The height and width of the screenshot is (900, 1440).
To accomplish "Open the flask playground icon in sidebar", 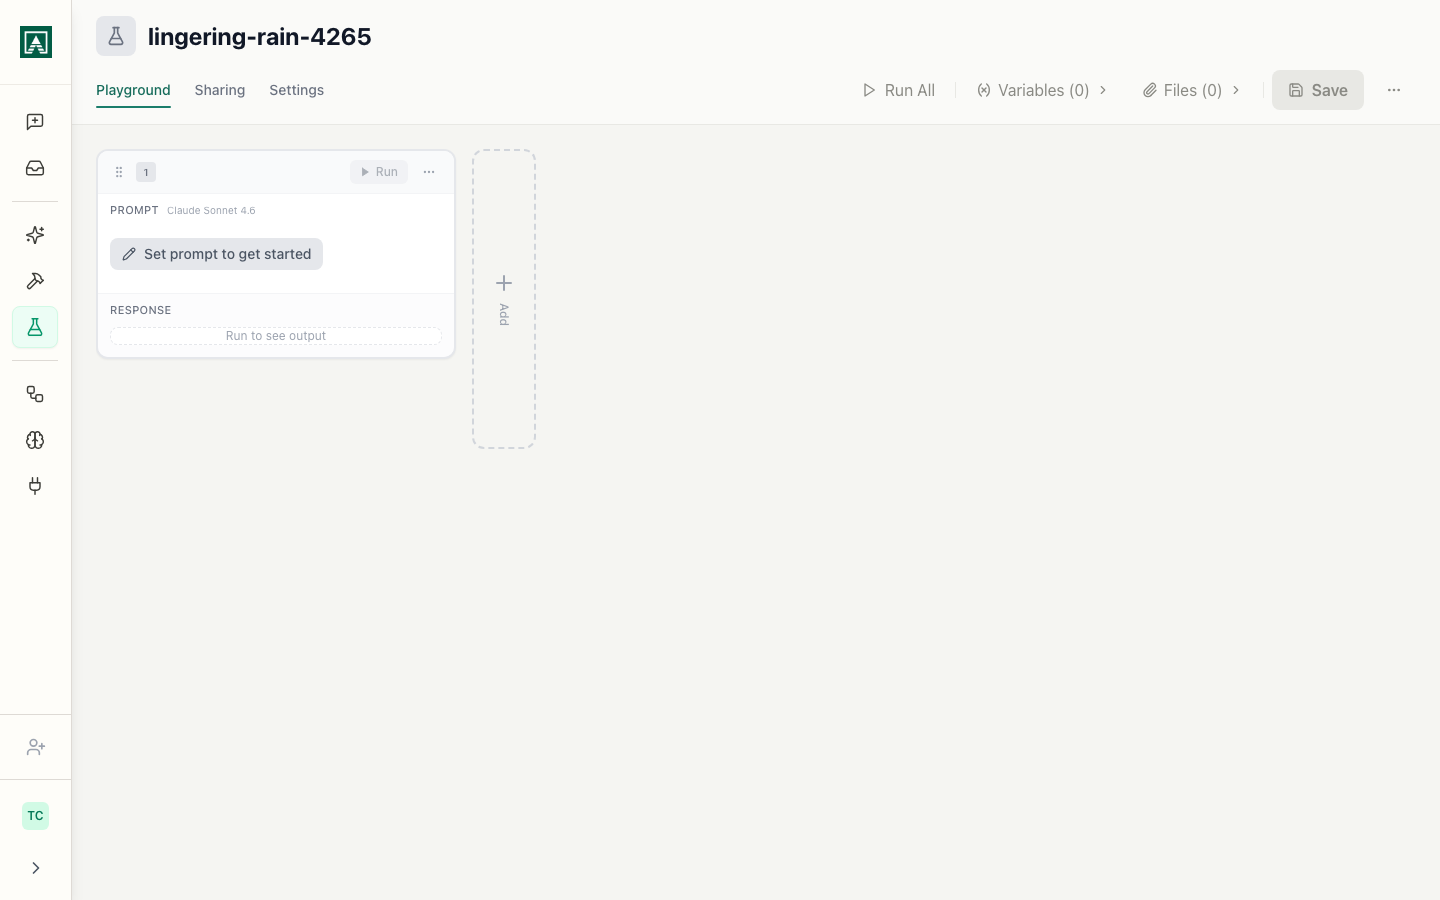I will click(x=35, y=327).
